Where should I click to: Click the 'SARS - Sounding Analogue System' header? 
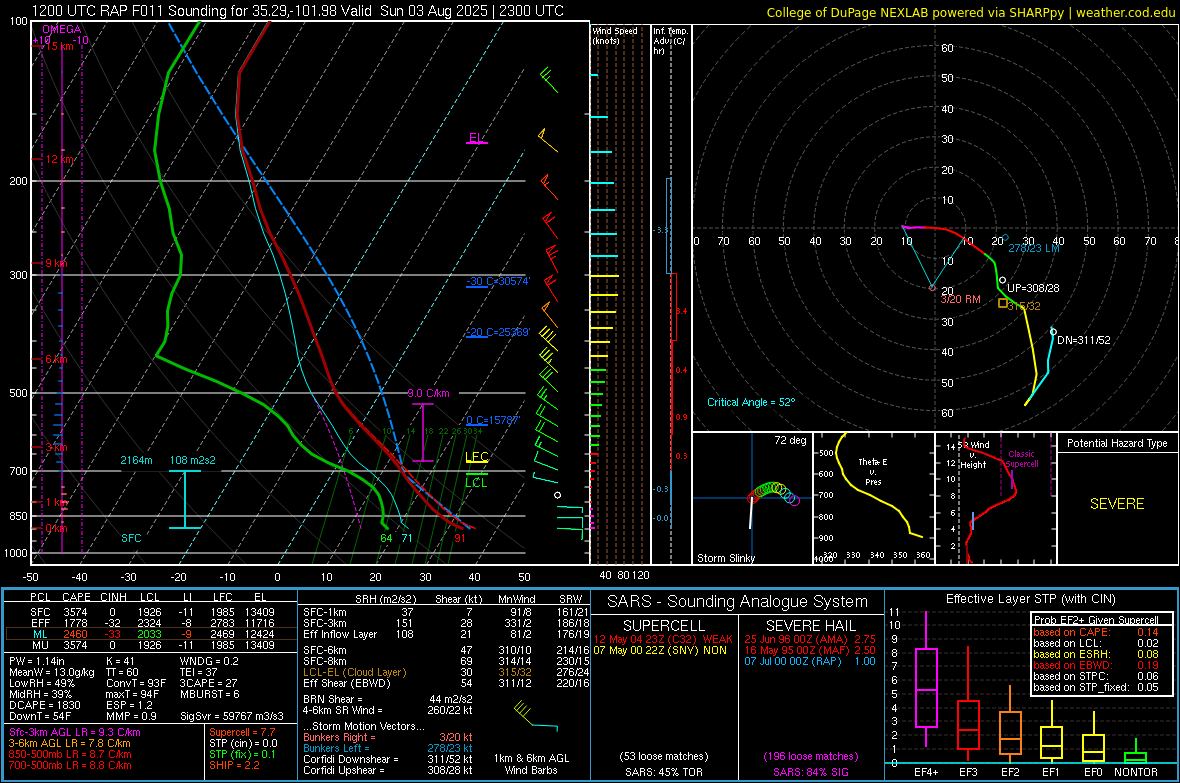tap(738, 602)
